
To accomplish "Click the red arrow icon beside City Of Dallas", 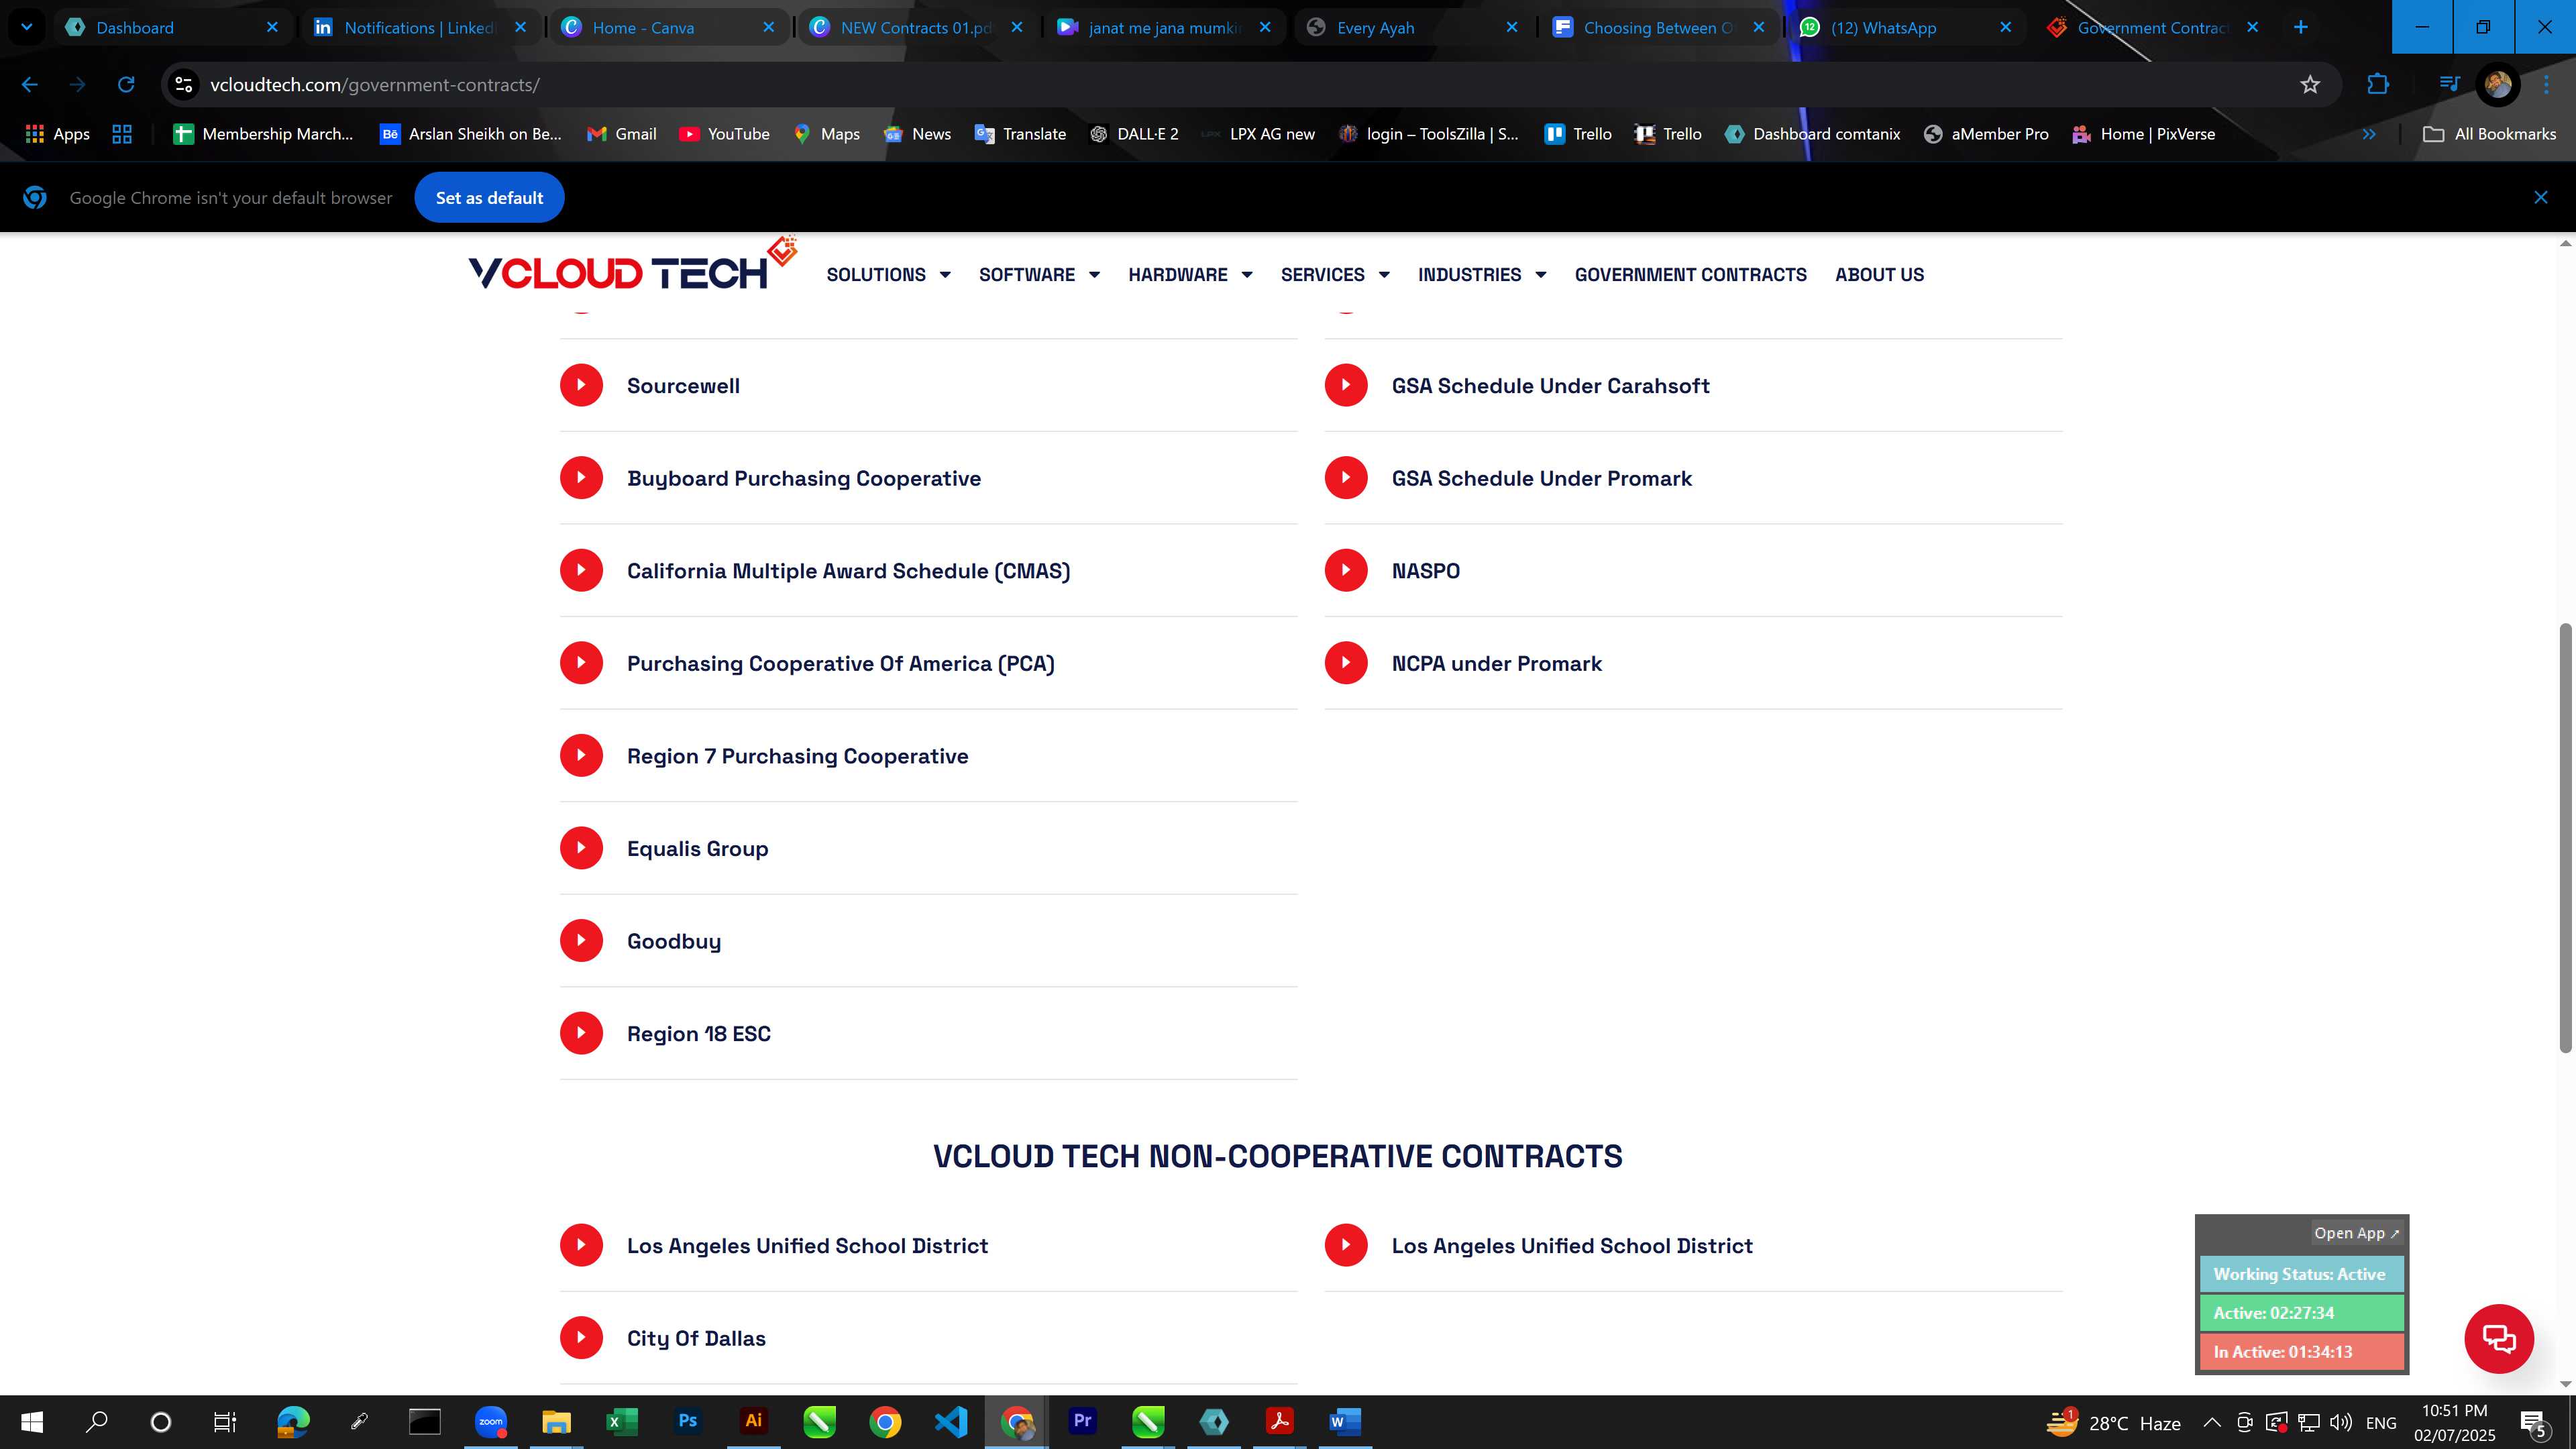I will 581,1337.
